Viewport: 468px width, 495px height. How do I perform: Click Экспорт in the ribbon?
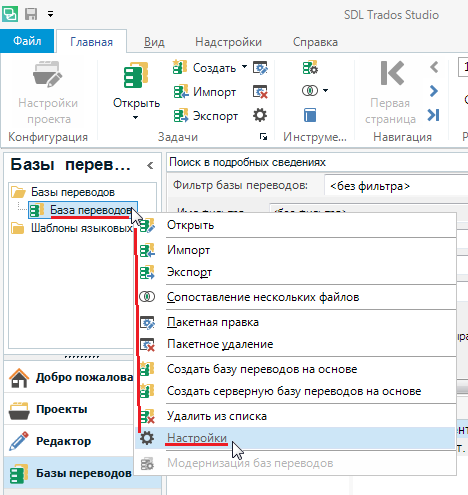206,116
